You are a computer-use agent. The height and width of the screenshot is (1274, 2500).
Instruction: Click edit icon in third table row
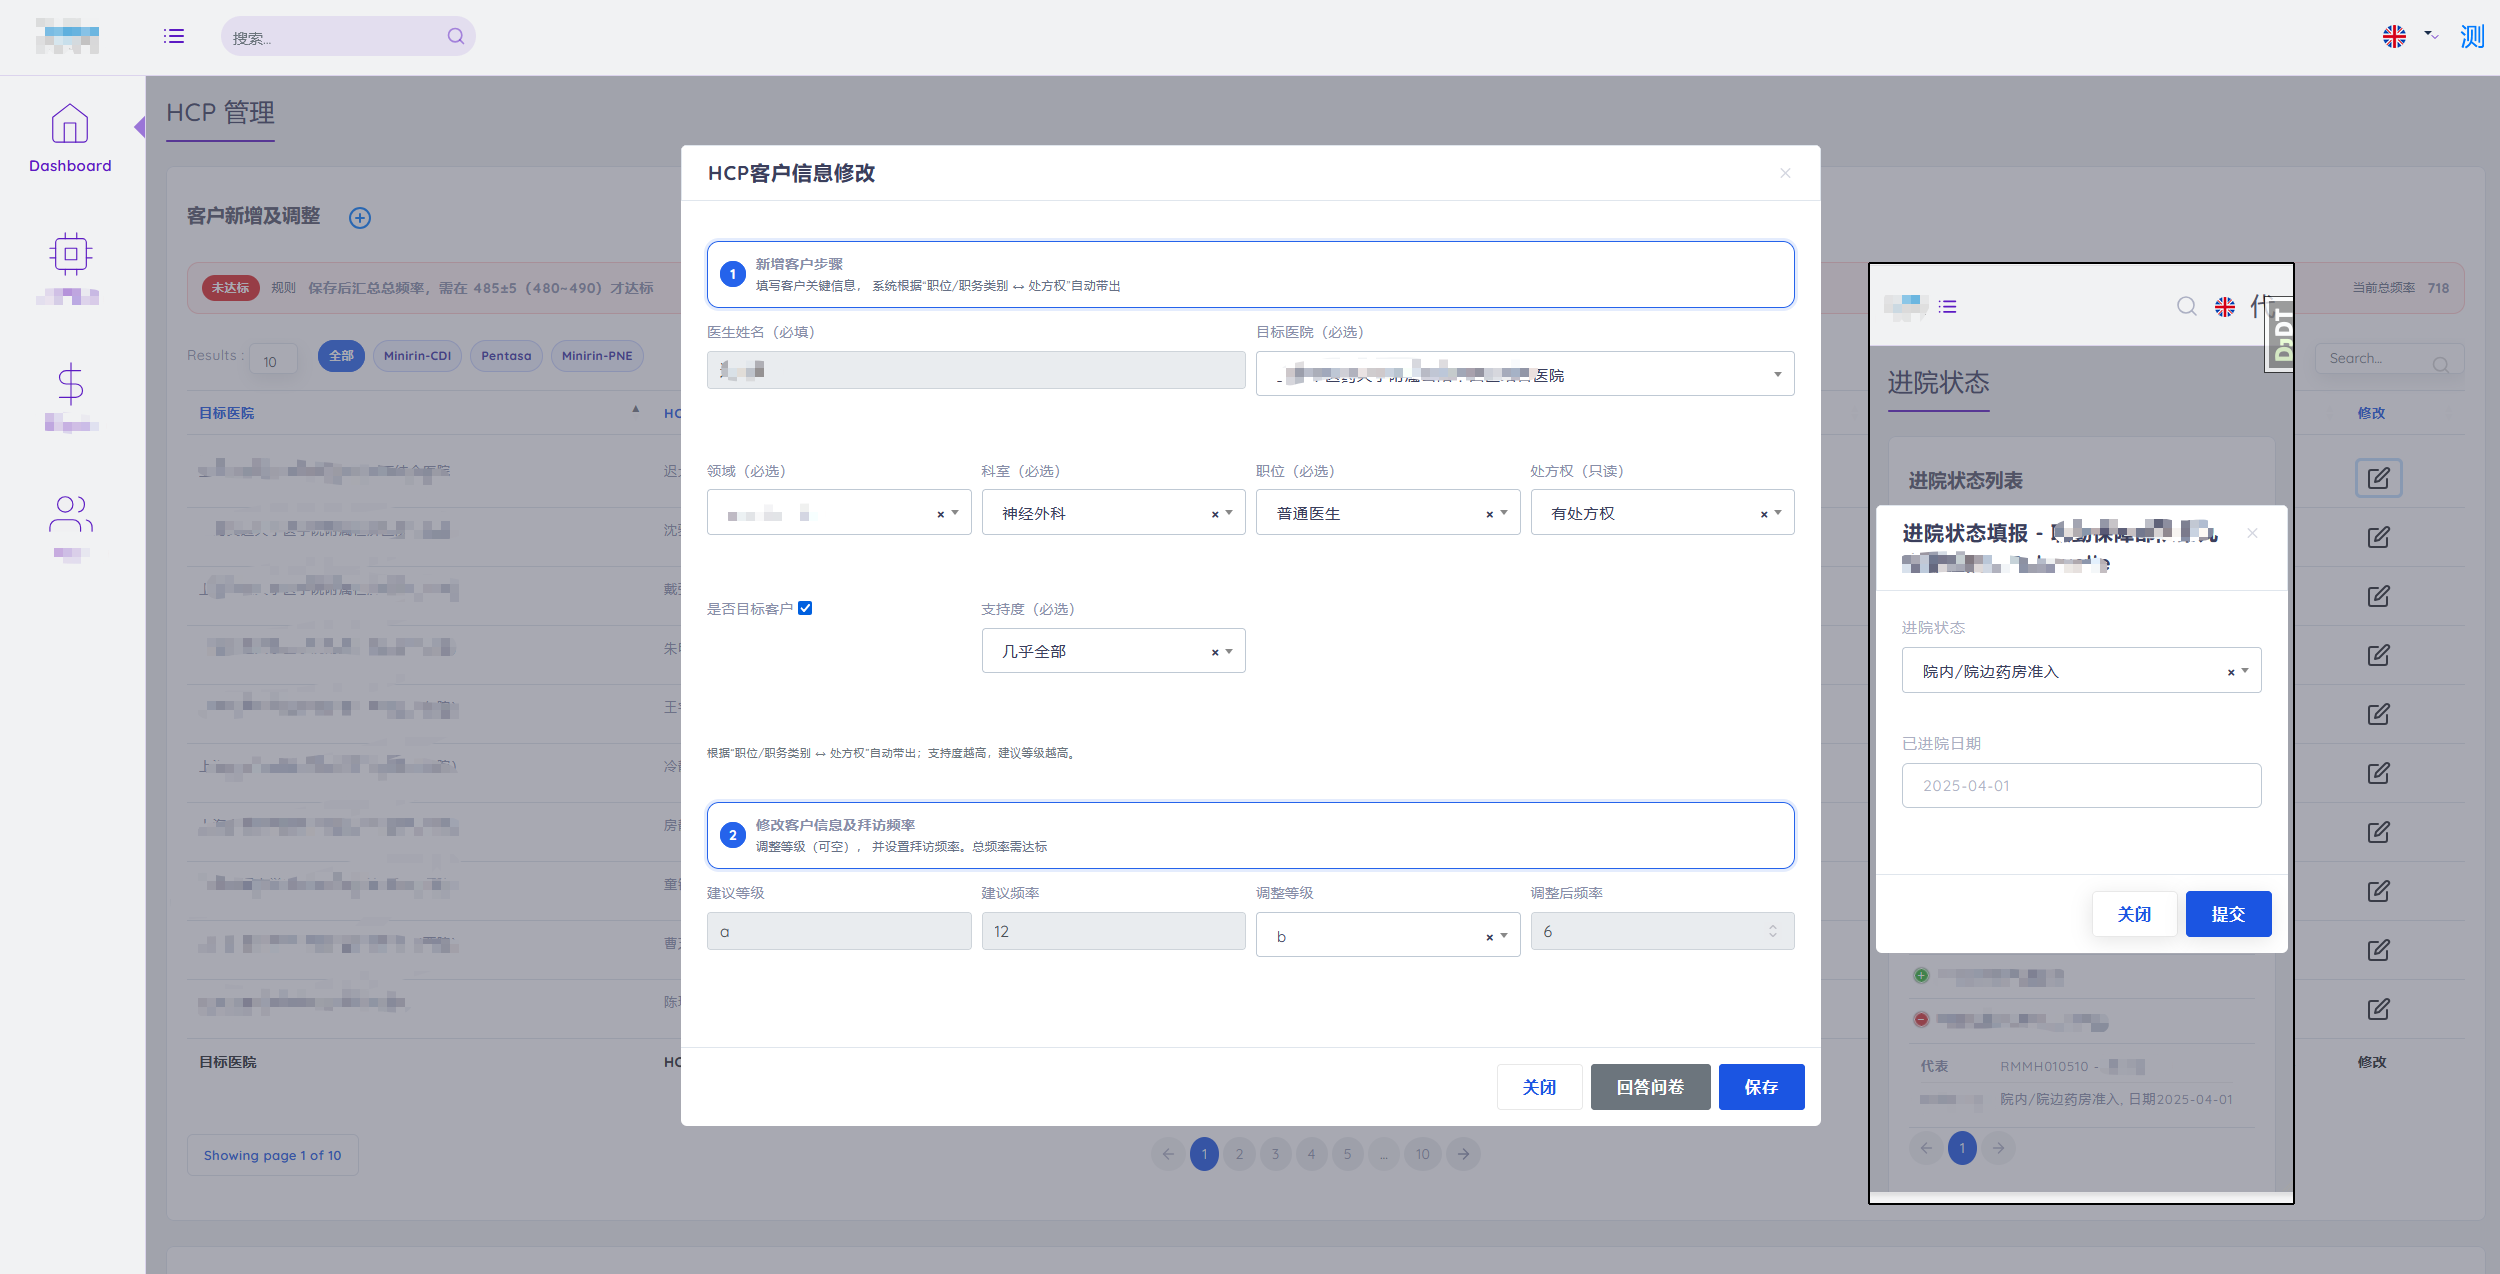[2379, 596]
